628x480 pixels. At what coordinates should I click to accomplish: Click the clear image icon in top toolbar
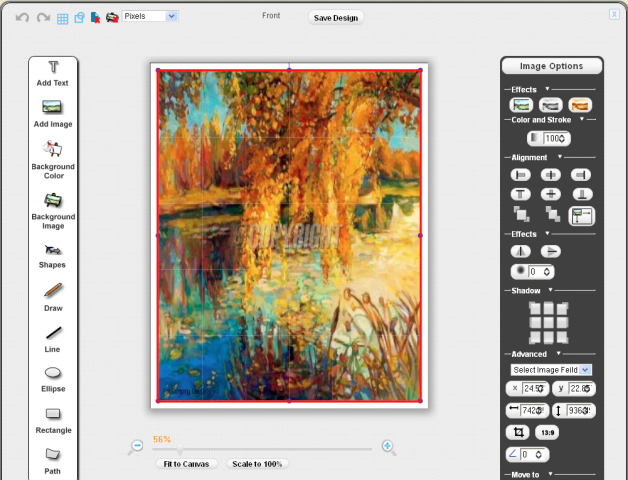pos(112,18)
